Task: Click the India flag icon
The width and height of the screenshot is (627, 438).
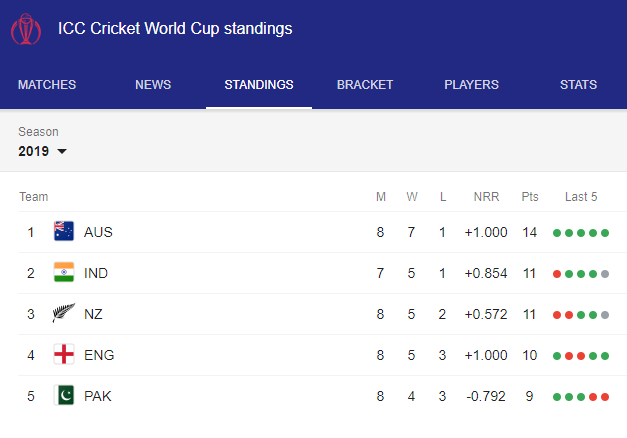Action: (64, 272)
